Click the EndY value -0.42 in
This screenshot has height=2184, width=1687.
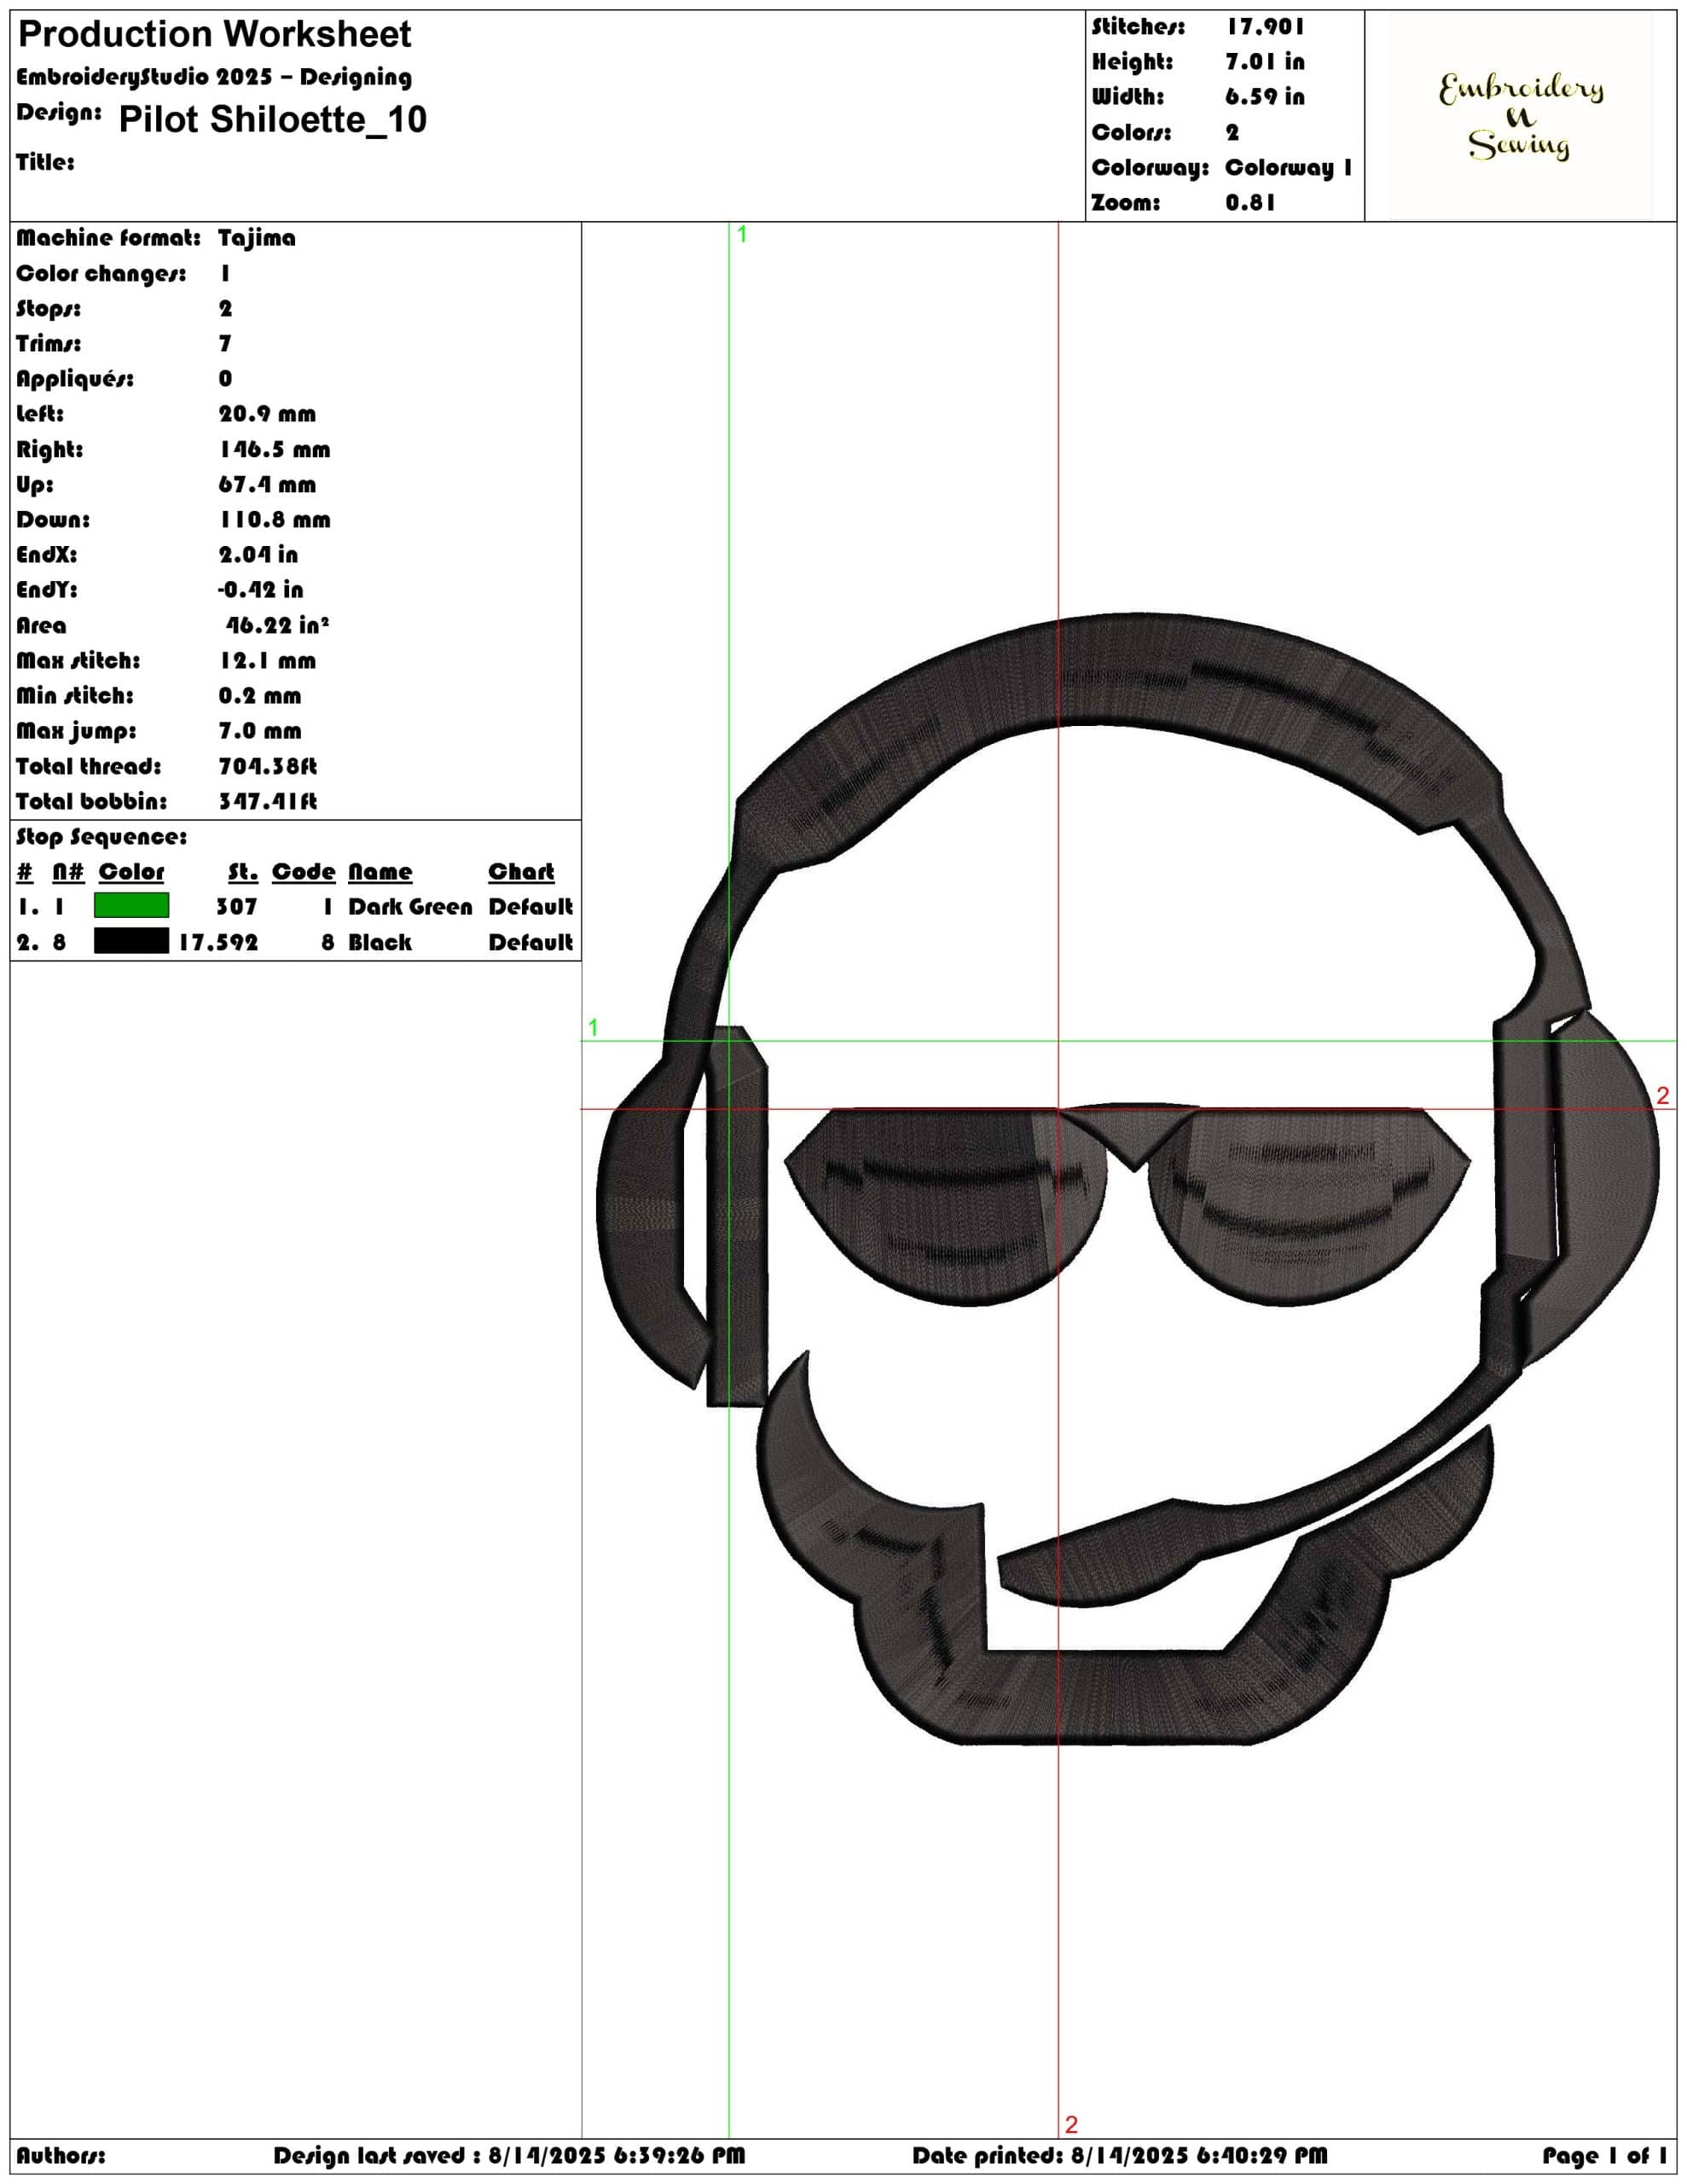tap(260, 589)
